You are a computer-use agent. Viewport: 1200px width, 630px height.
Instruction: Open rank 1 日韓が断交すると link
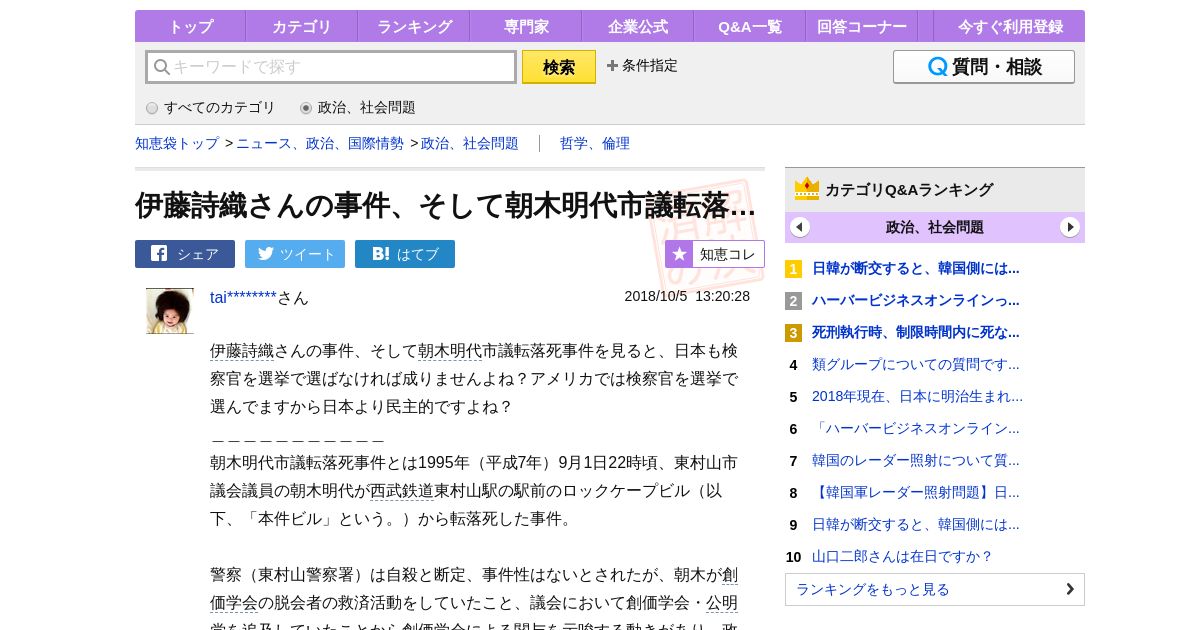pos(916,268)
